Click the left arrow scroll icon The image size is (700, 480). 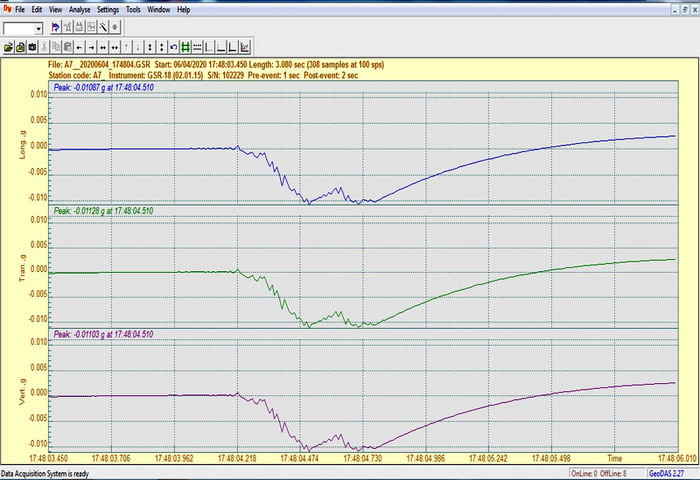79,47
